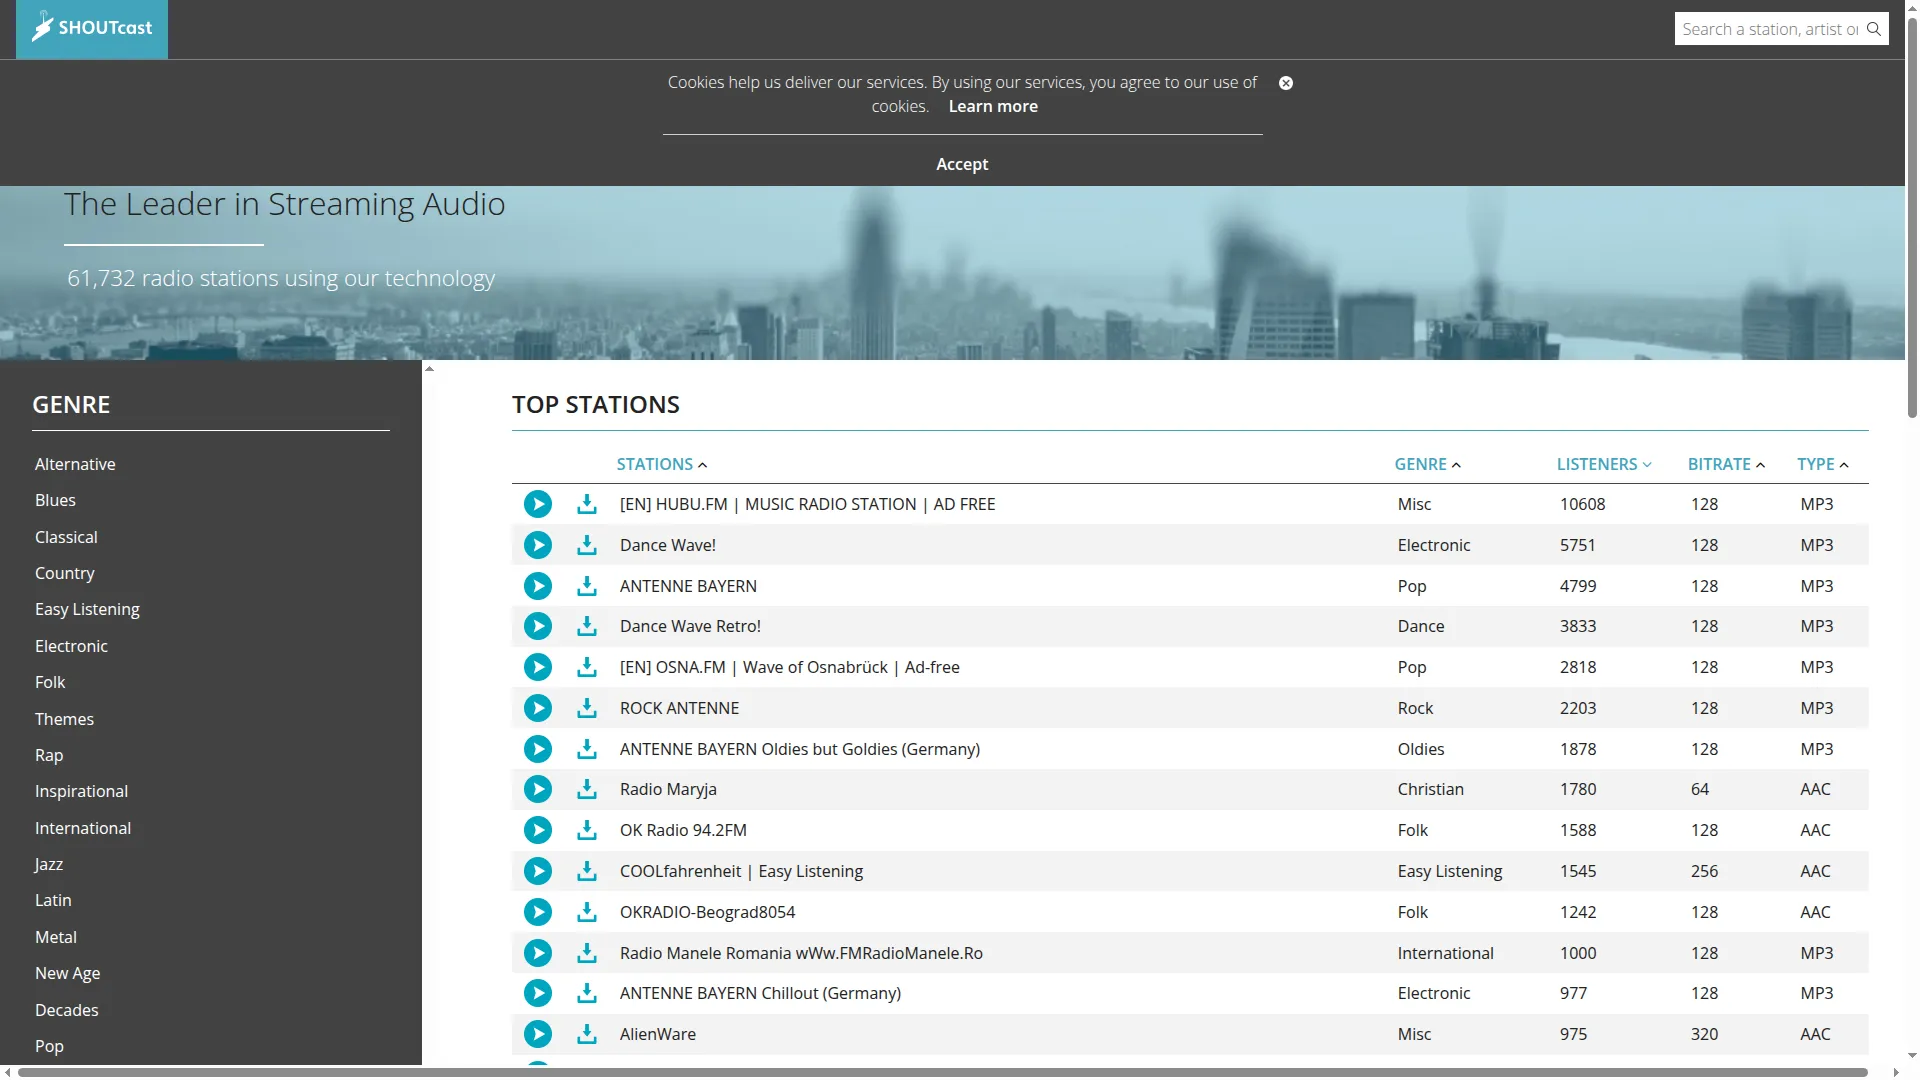This screenshot has height=1080, width=1920.
Task: Open the Inspirational genre
Action: [81, 791]
